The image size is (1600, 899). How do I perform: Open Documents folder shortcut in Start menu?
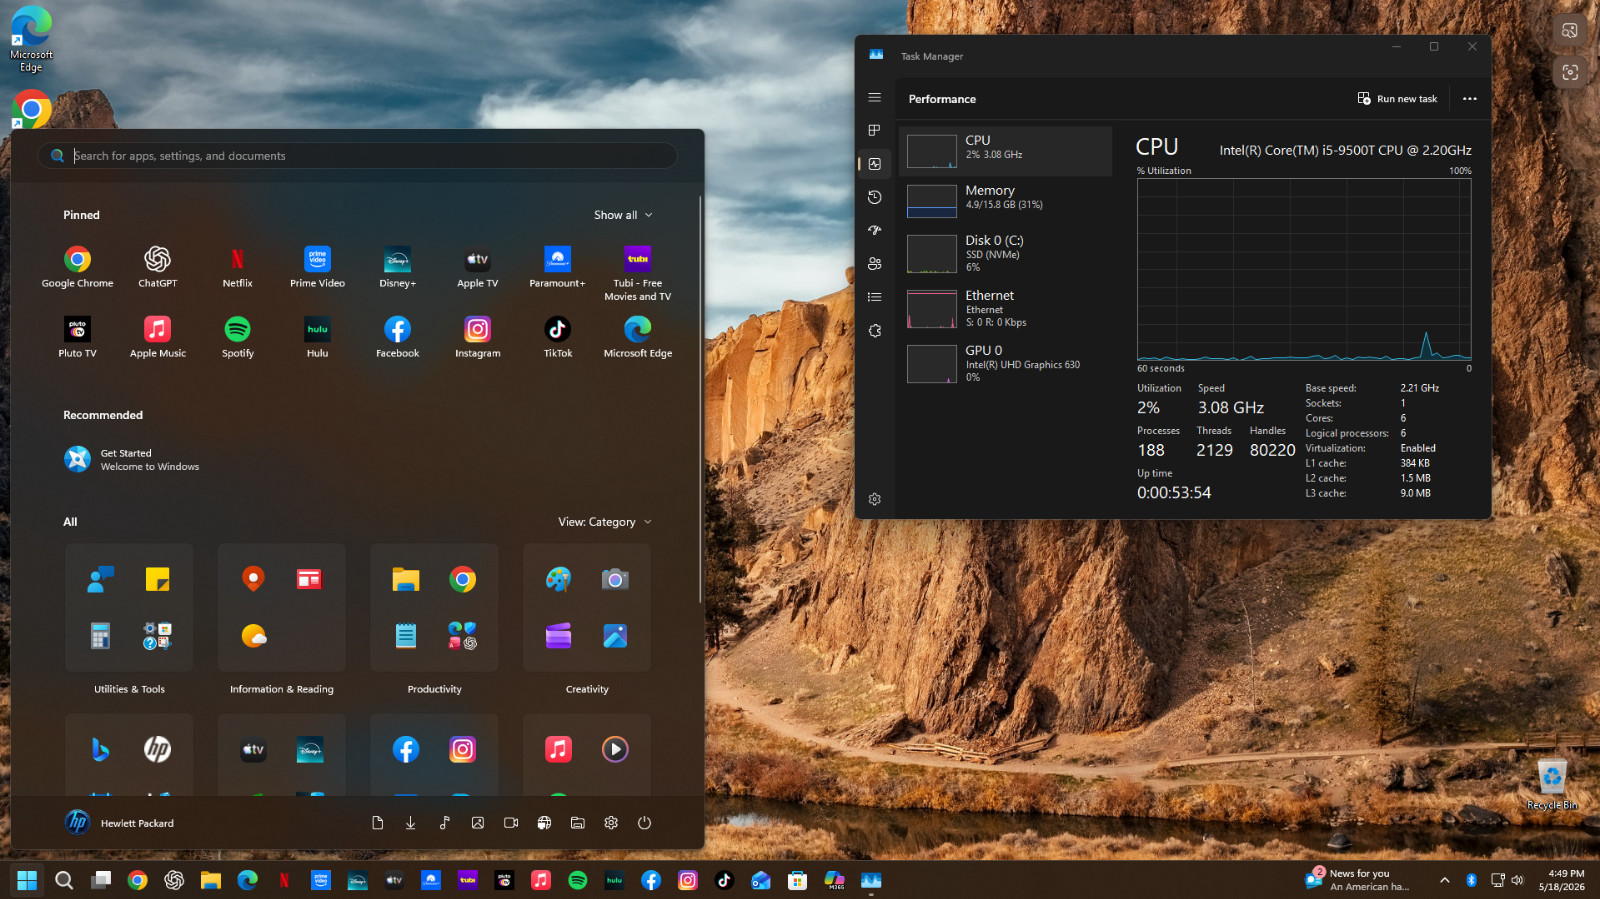(x=377, y=823)
